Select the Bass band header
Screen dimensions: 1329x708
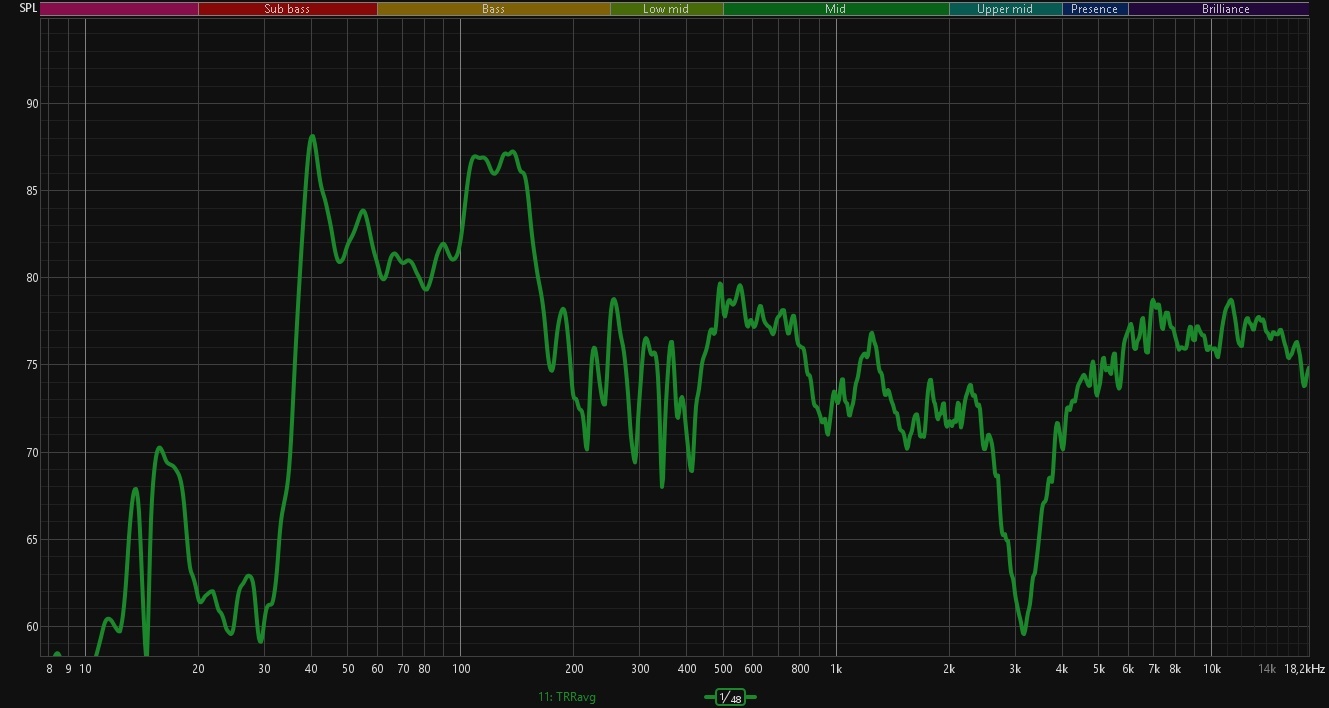pyautogui.click(x=493, y=9)
